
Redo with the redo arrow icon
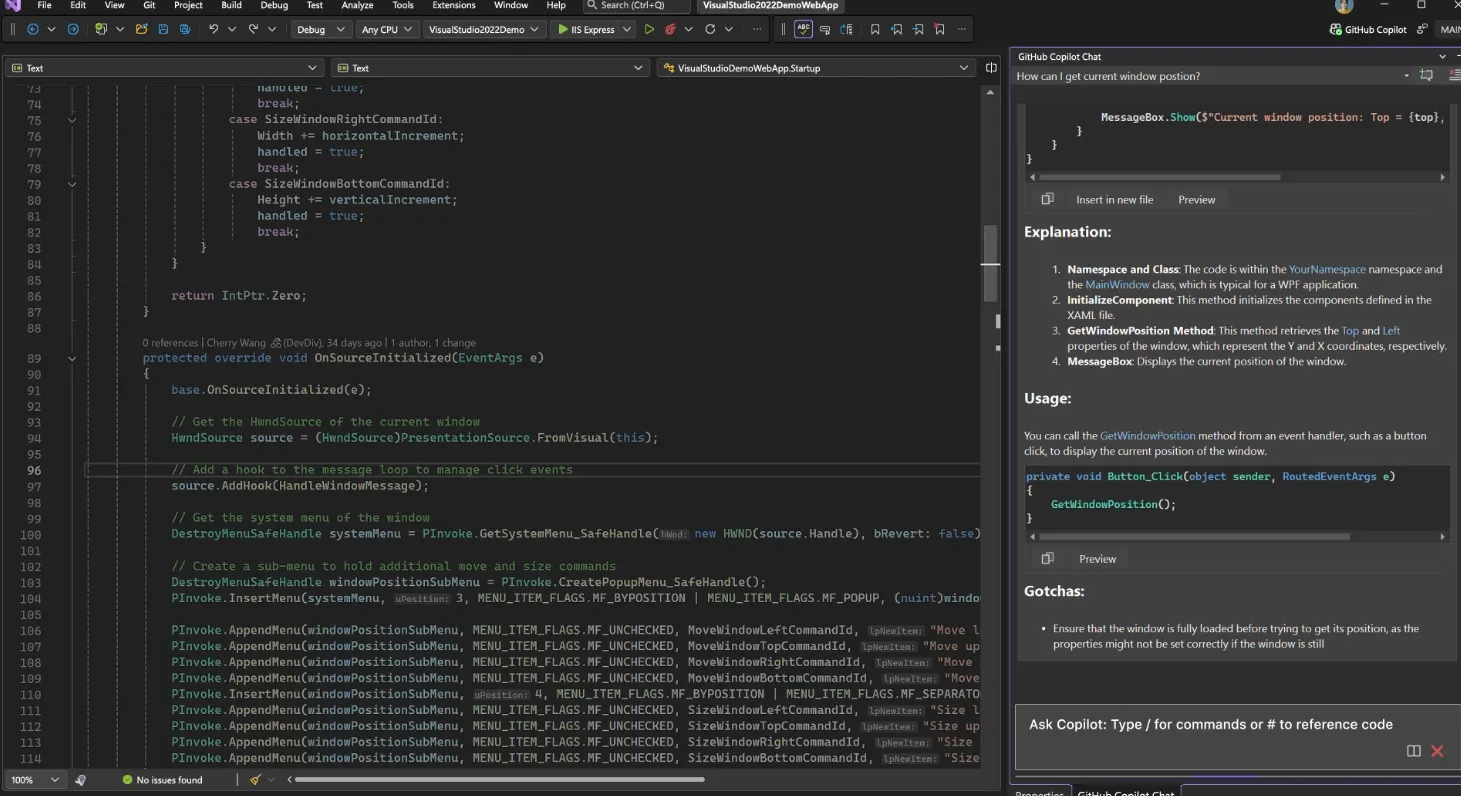253,29
